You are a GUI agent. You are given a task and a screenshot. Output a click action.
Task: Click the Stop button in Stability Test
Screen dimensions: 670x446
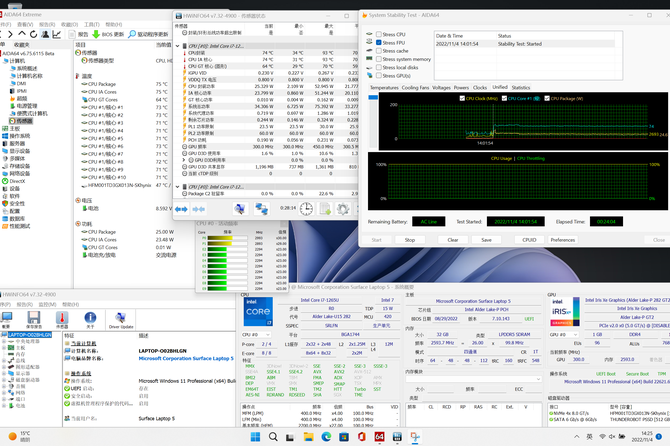[410, 240]
